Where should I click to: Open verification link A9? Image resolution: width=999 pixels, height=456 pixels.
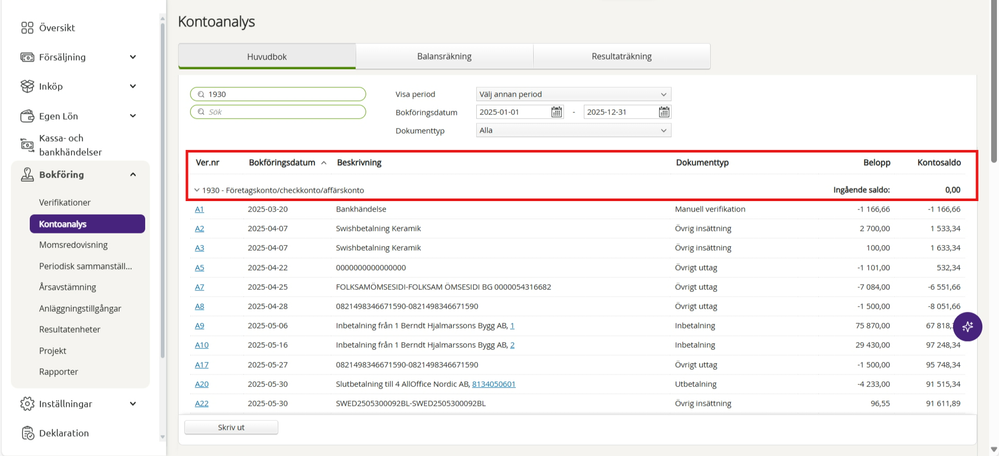(199, 325)
